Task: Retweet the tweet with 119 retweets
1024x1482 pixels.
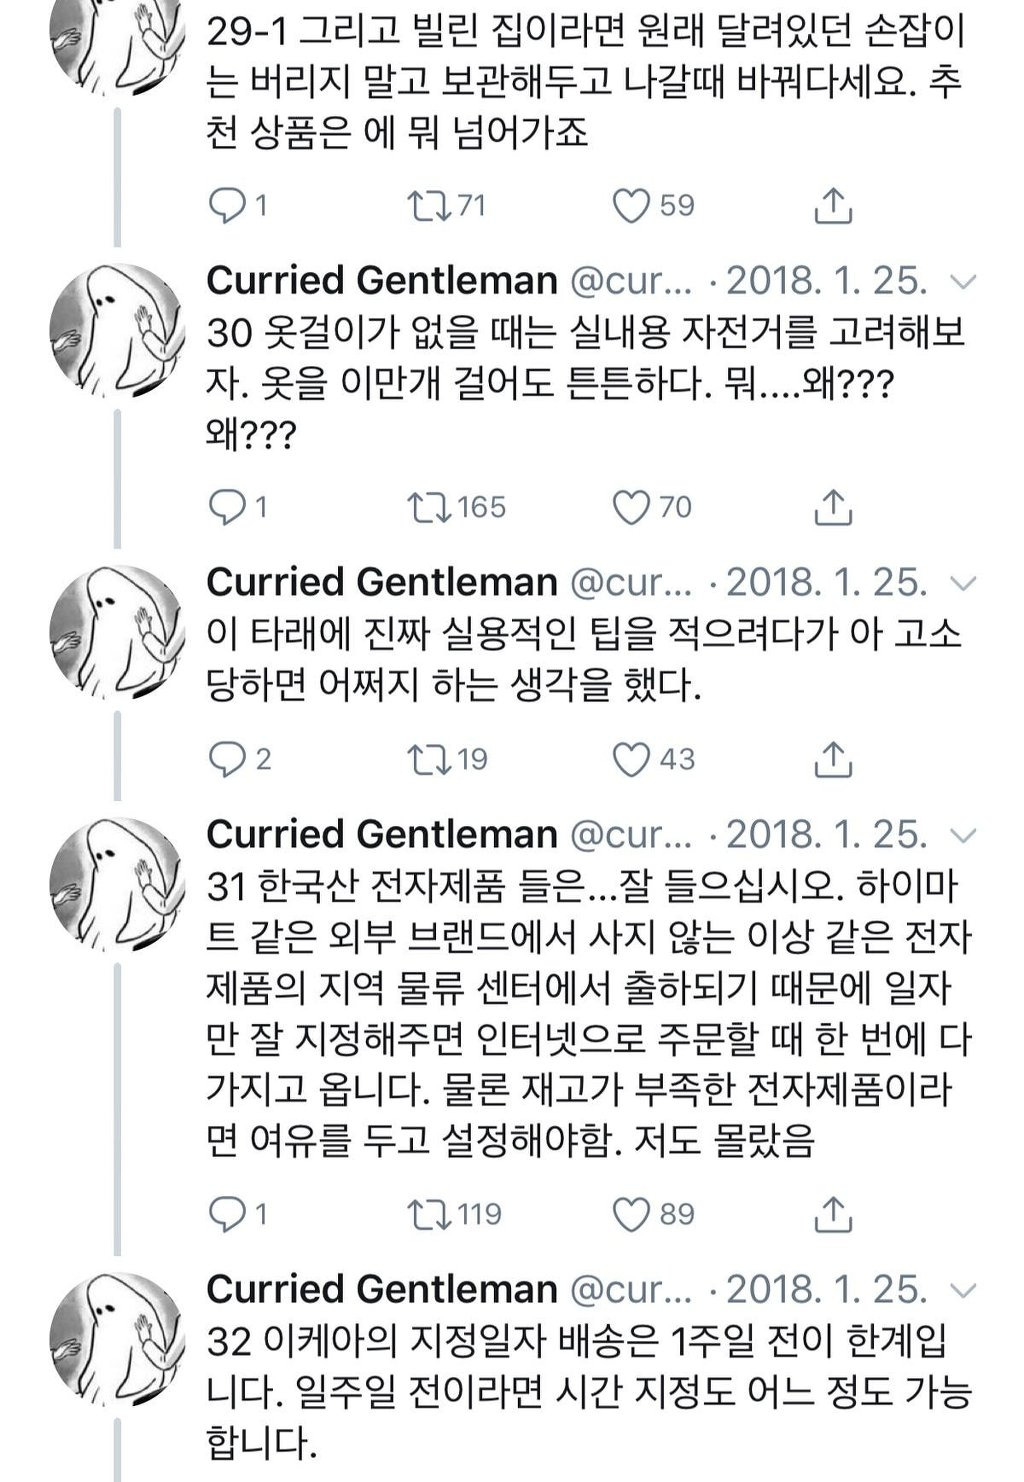Action: click(x=431, y=1215)
